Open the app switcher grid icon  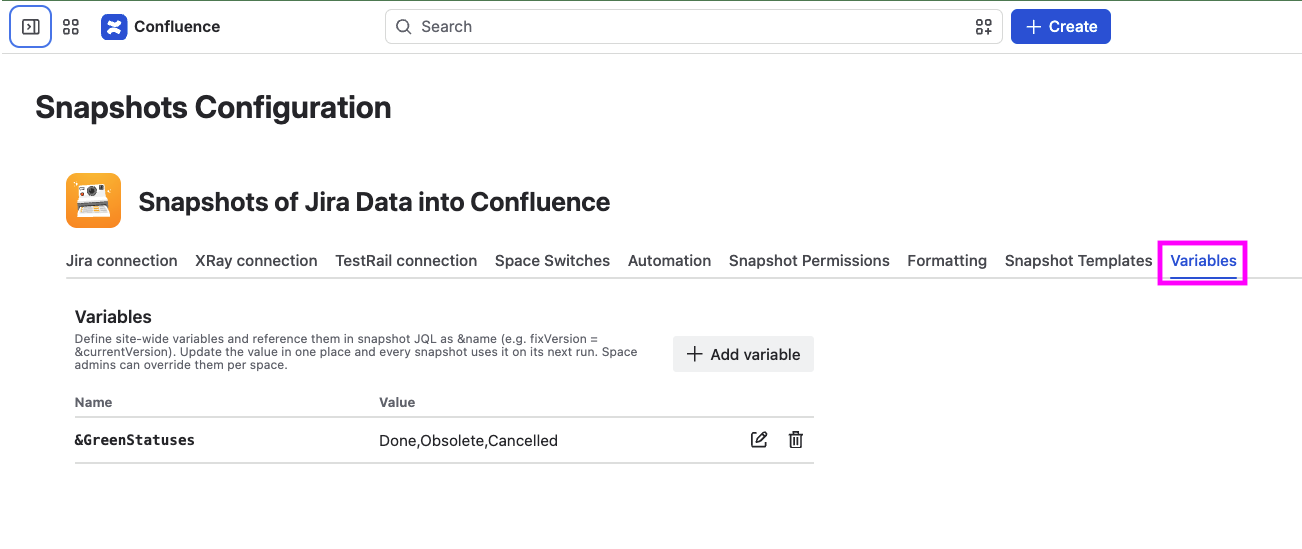pos(71,27)
